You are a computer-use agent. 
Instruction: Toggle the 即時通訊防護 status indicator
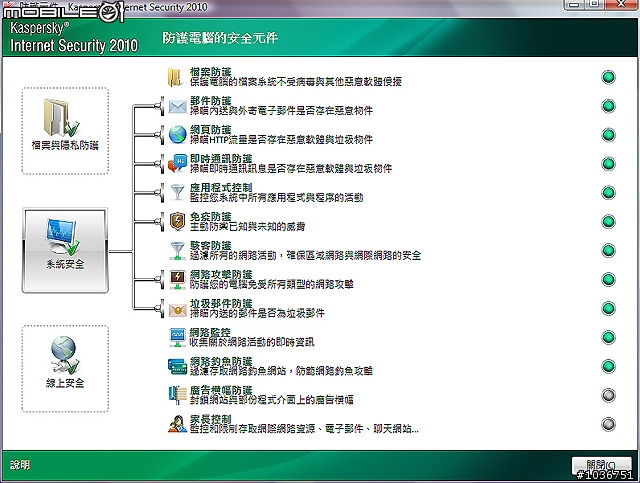tap(608, 164)
